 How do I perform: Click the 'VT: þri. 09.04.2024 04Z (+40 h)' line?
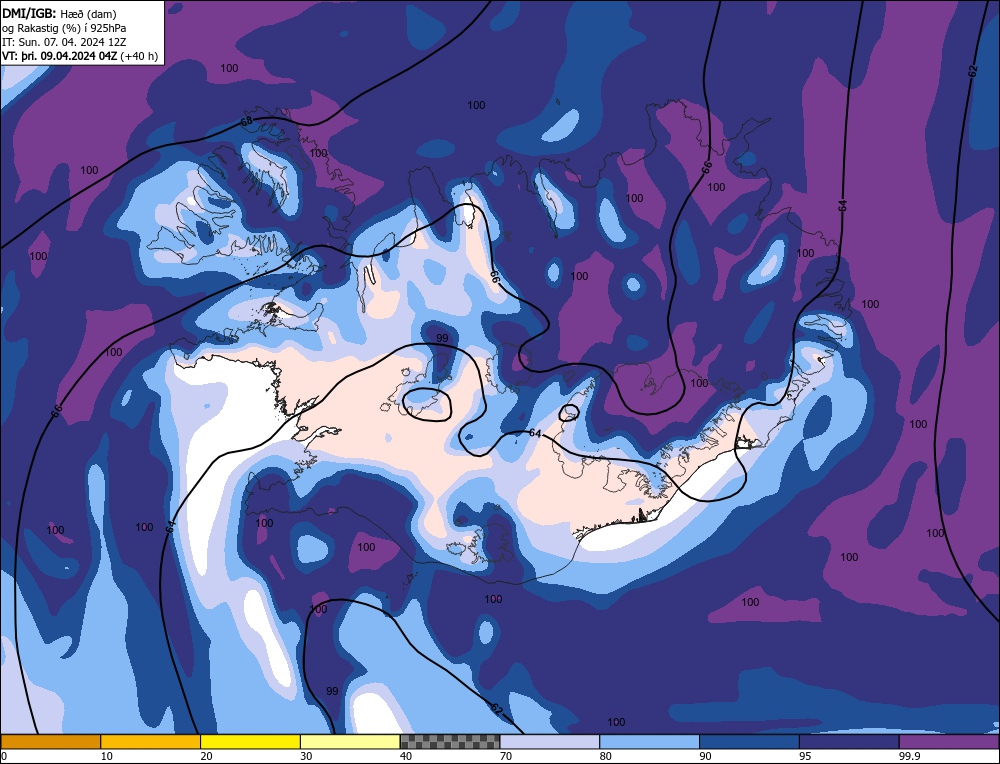click(80, 56)
